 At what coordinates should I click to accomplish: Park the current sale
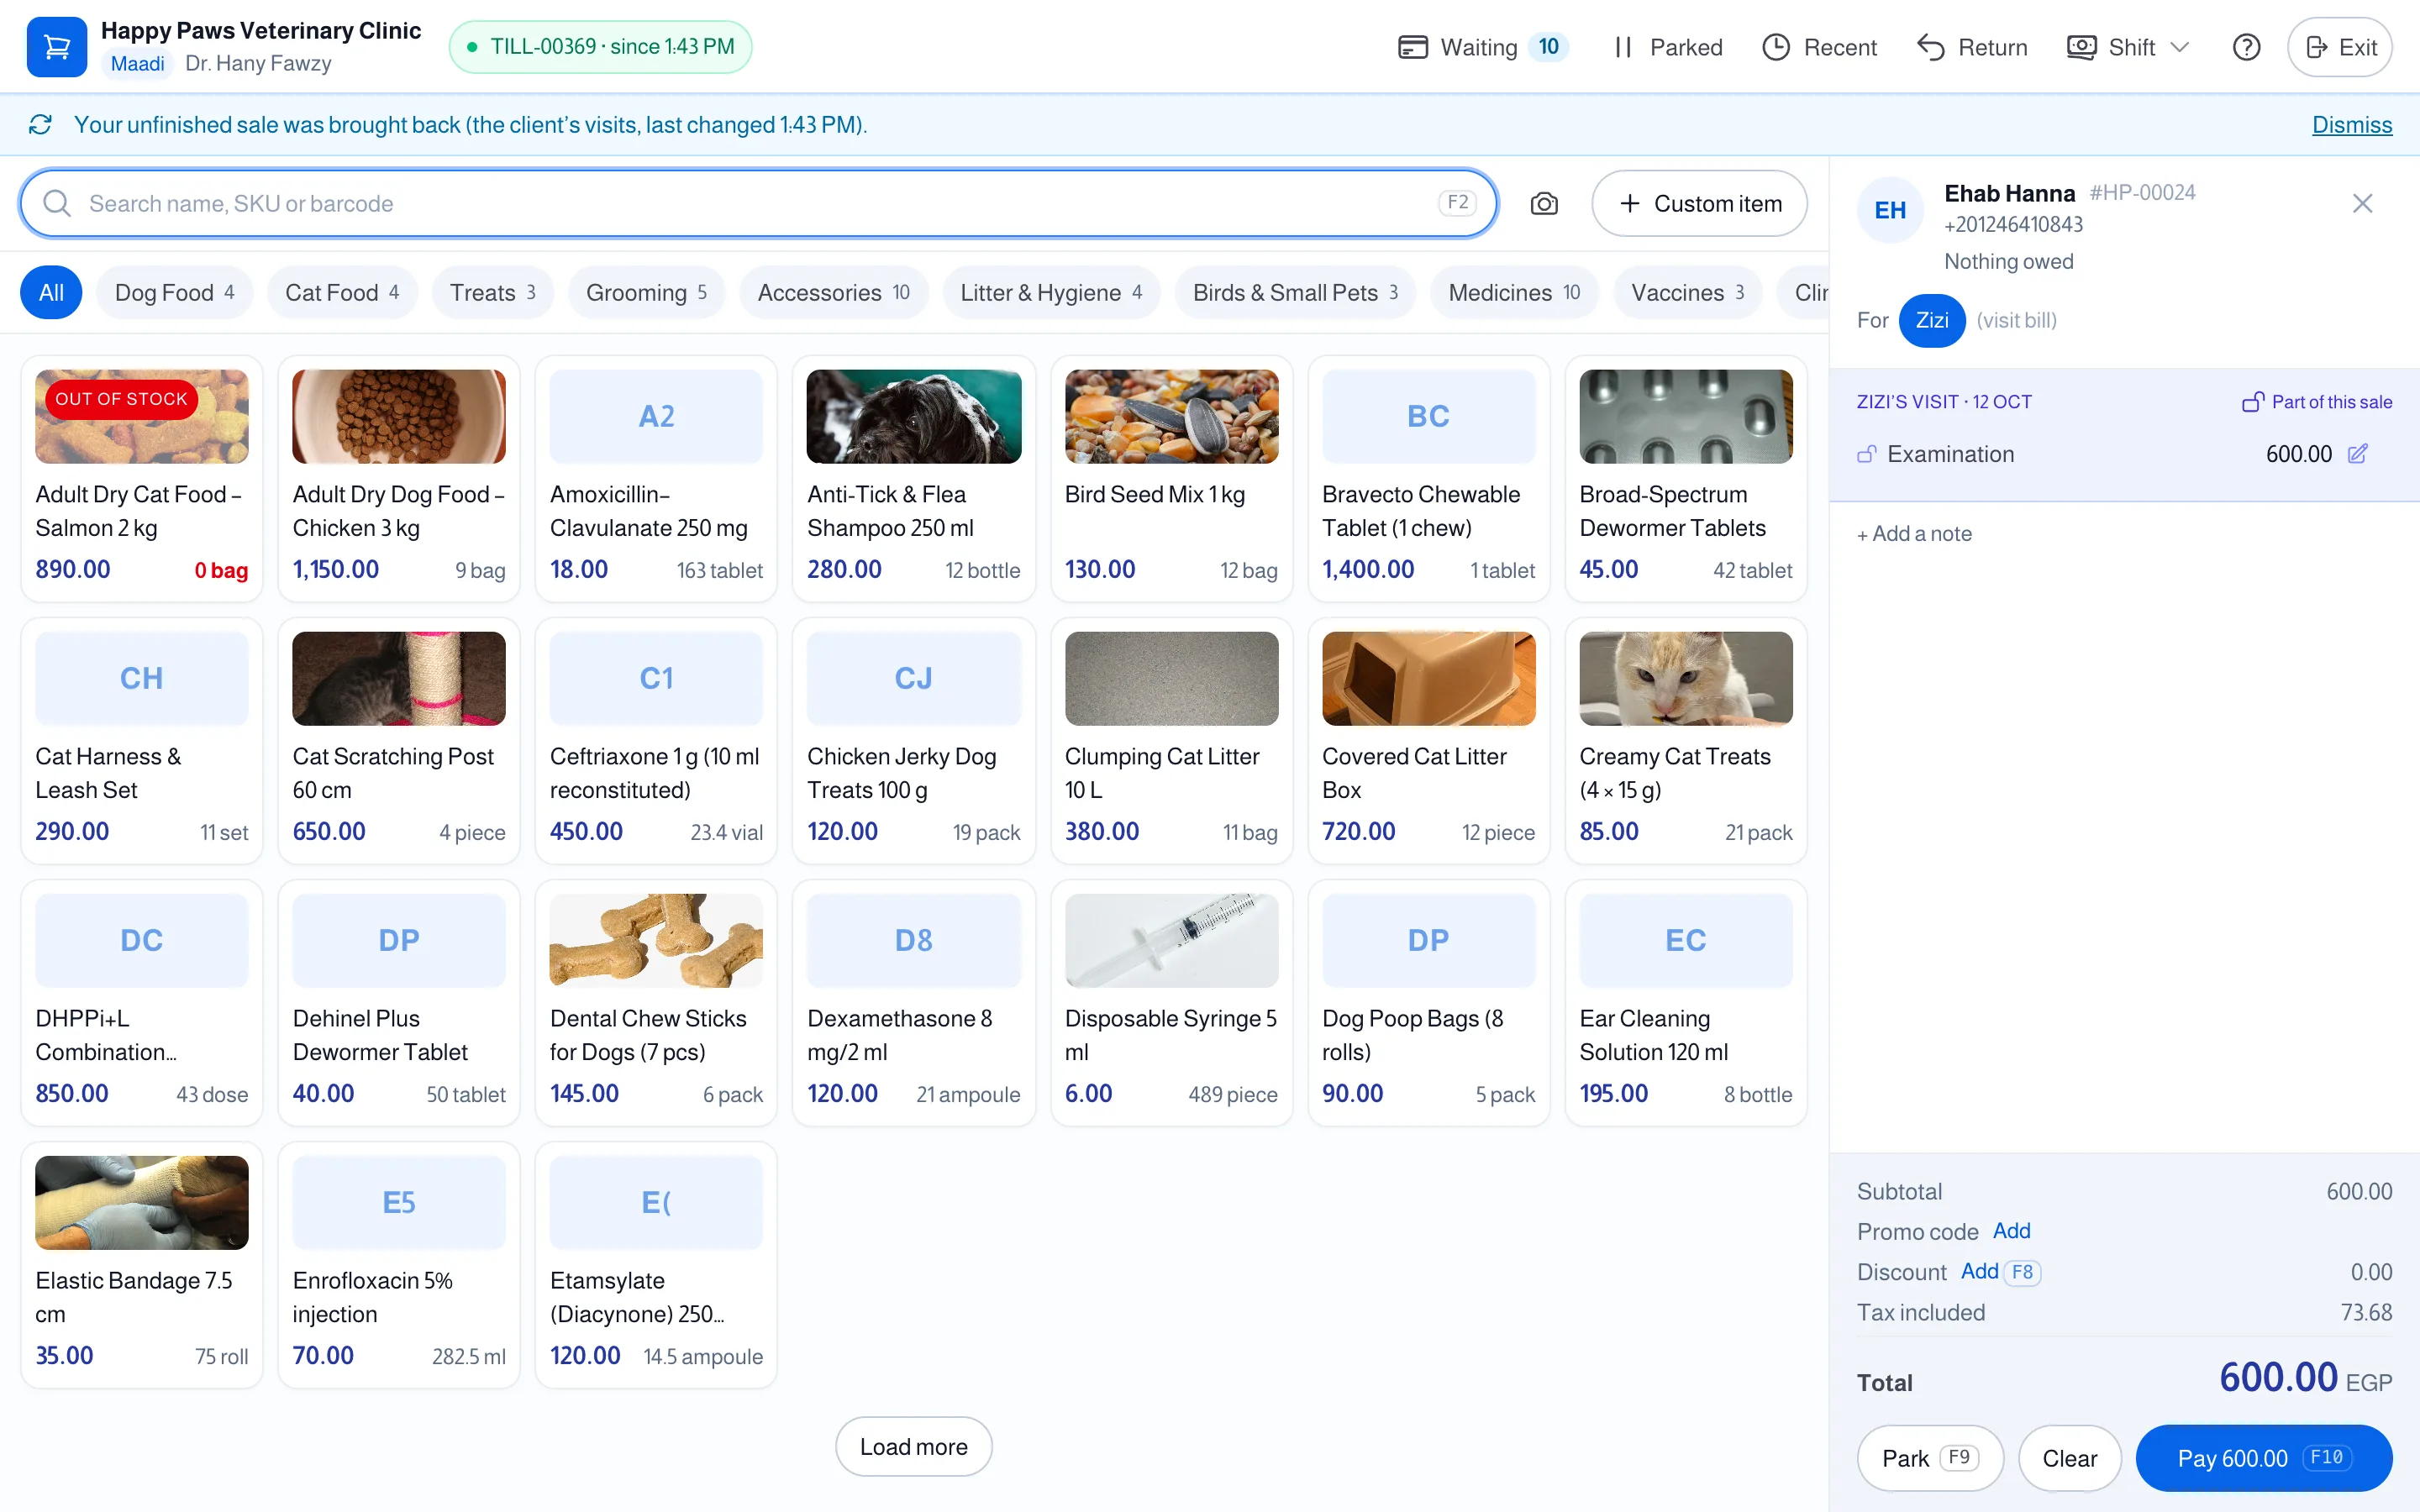pyautogui.click(x=1929, y=1458)
